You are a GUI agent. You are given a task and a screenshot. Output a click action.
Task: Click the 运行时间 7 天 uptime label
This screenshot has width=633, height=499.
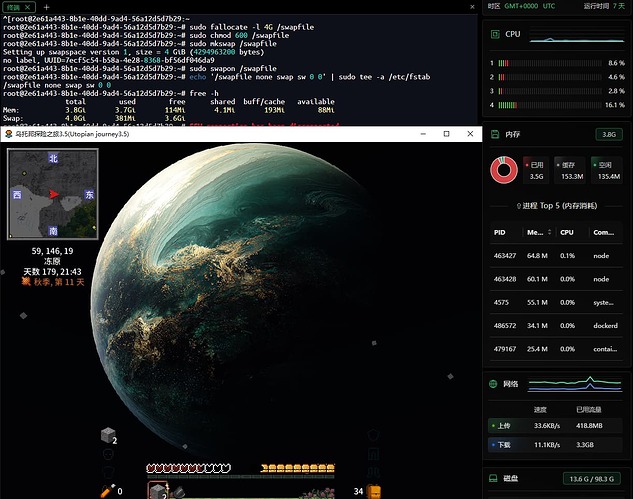604,6
